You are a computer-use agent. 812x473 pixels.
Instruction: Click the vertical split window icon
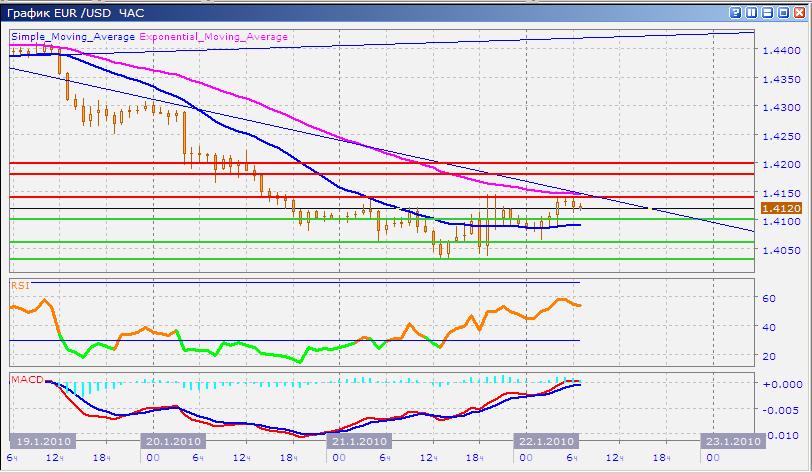pos(751,12)
